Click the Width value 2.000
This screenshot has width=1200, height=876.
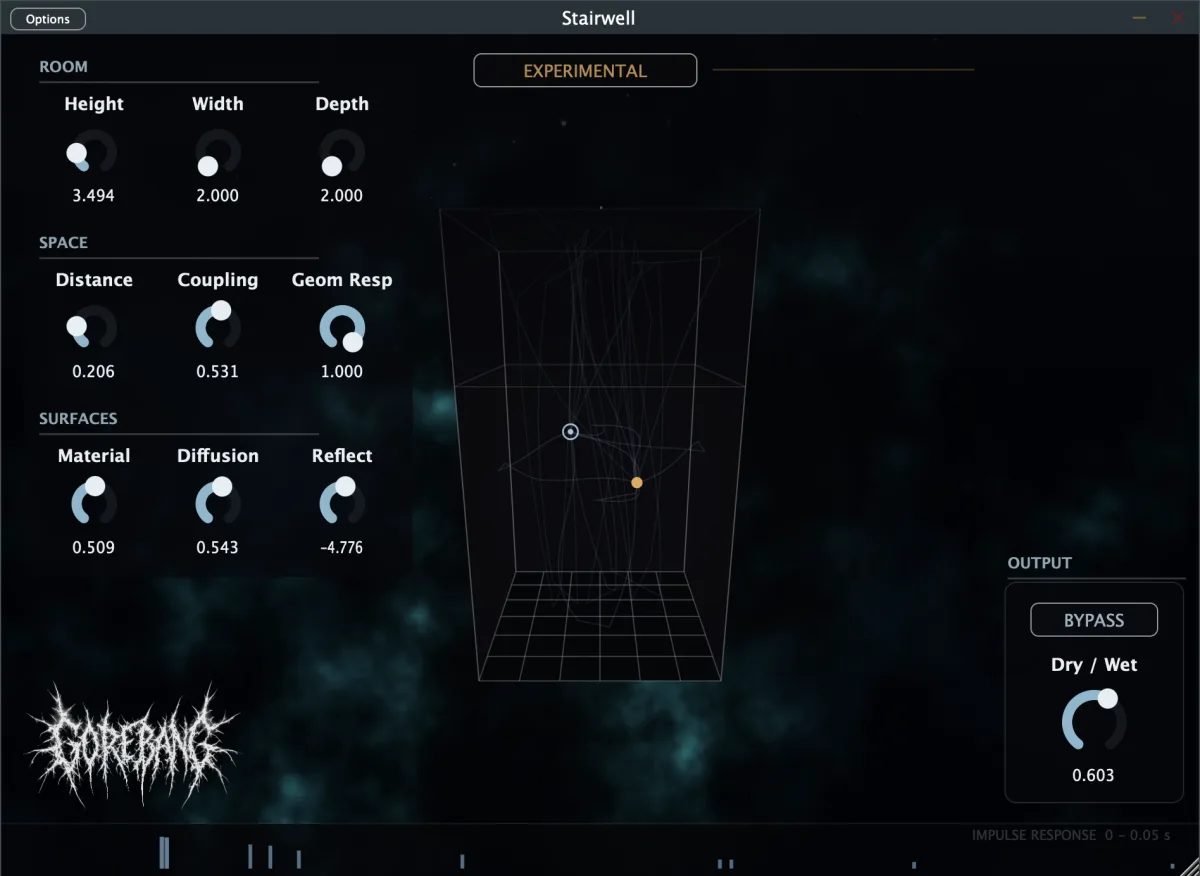218,196
